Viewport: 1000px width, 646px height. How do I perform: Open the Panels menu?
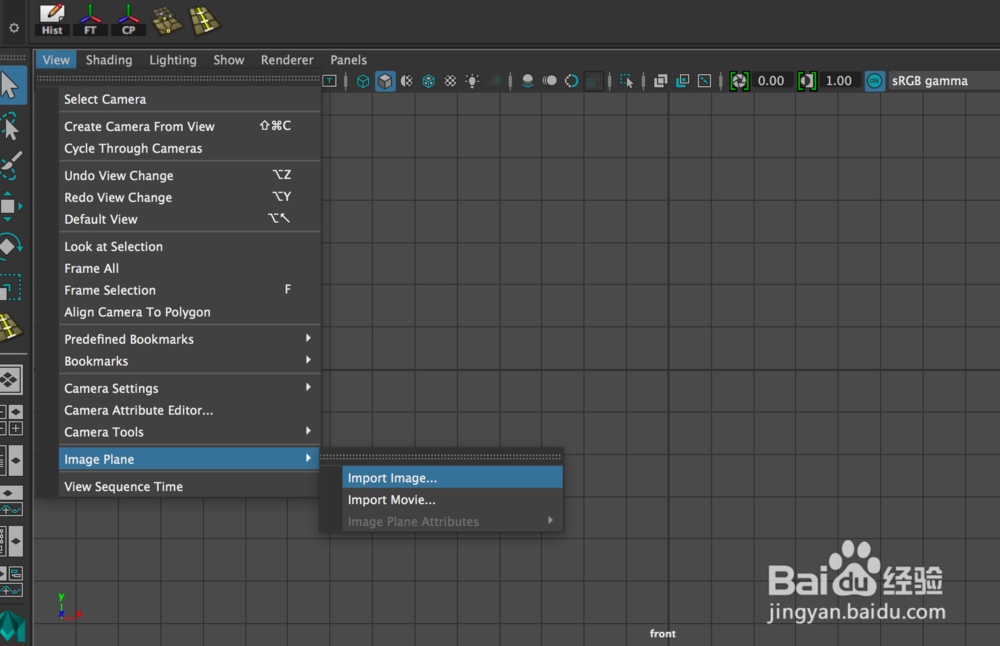tap(348, 60)
